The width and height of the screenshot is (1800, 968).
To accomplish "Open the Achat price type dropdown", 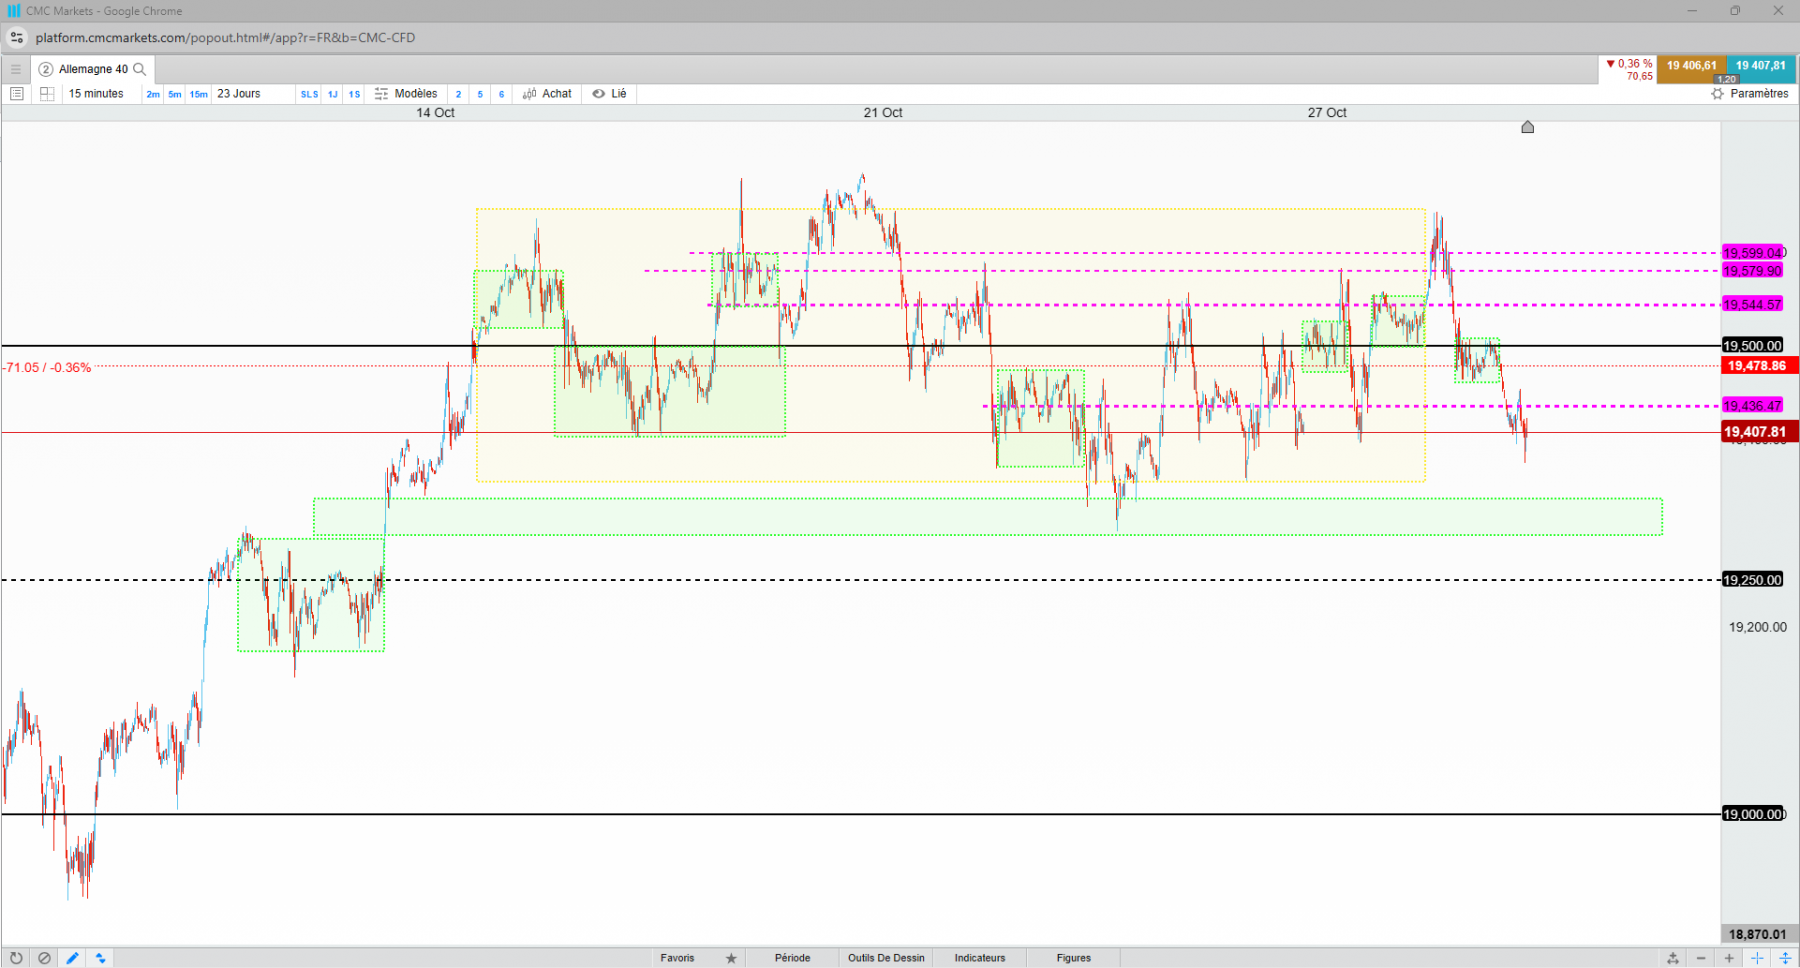I will 547,94.
